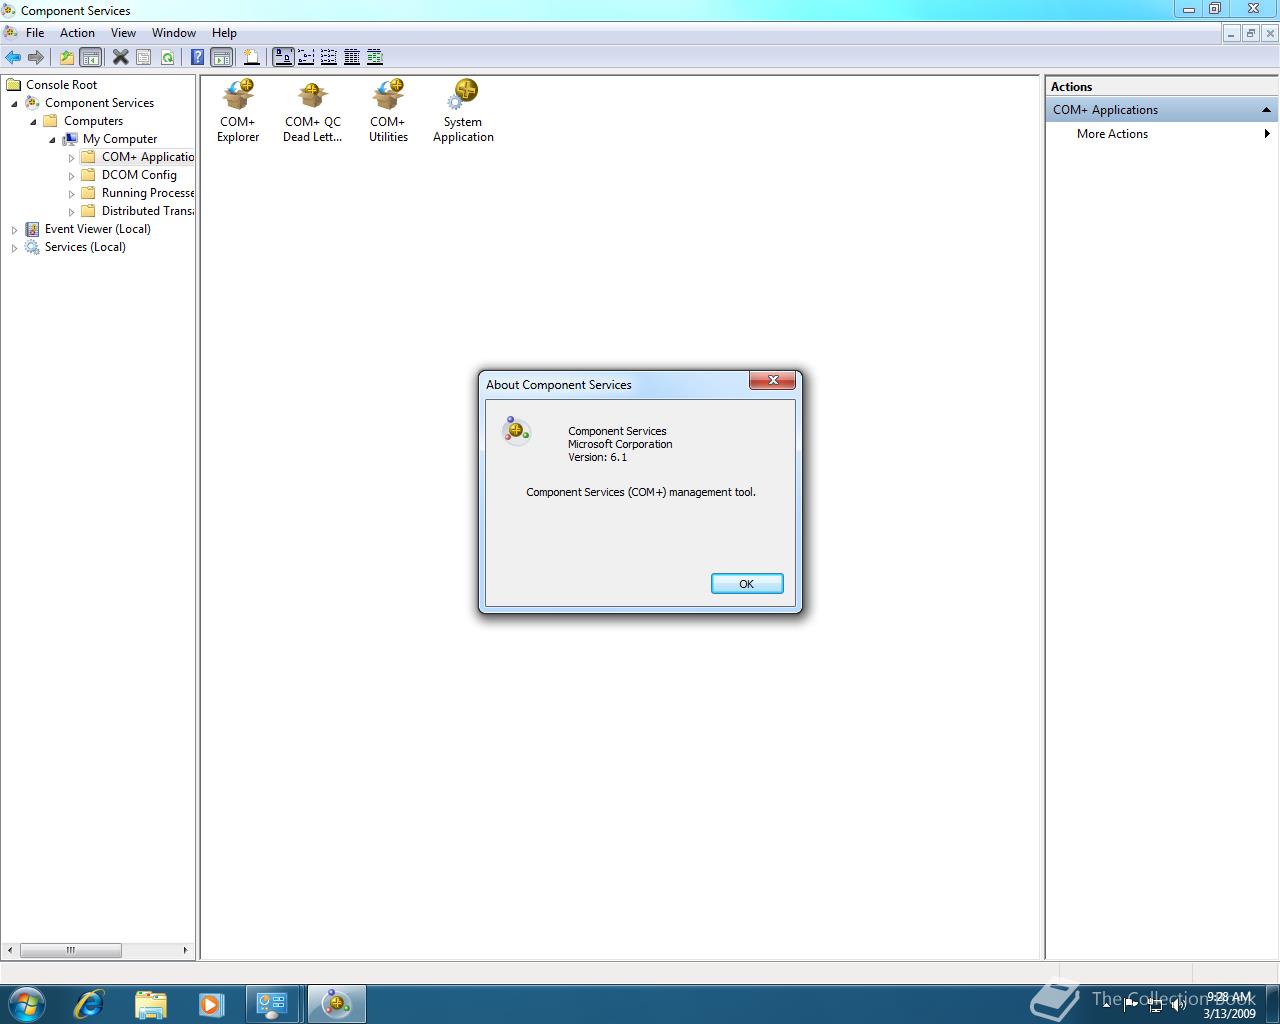
Task: Click the console tree horizontal scrollbar thumb
Action: click(70, 950)
